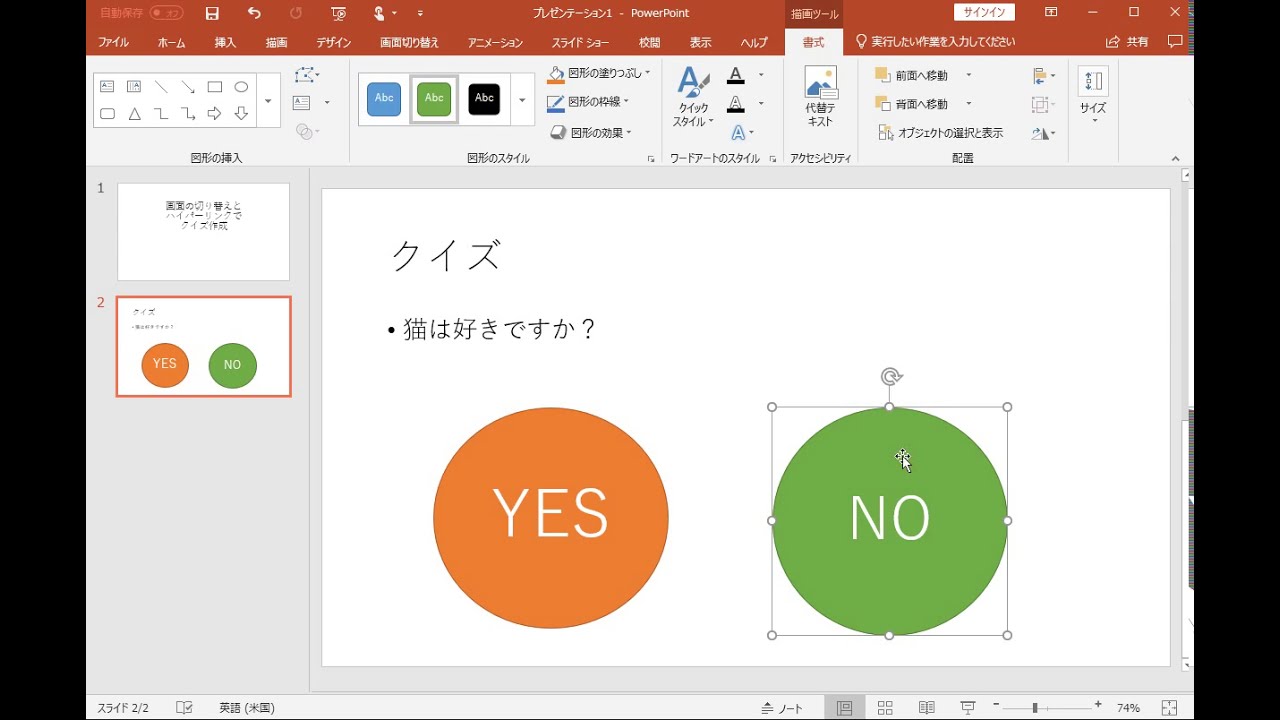This screenshot has width=1280, height=720.
Task: Select slide 1 thumbnail
Action: tap(203, 231)
